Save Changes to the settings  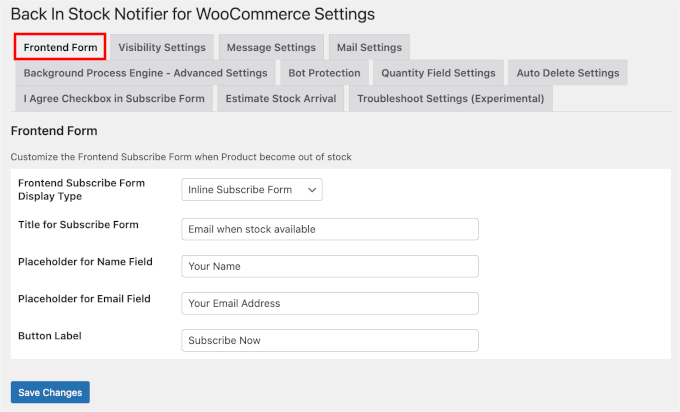coord(50,392)
